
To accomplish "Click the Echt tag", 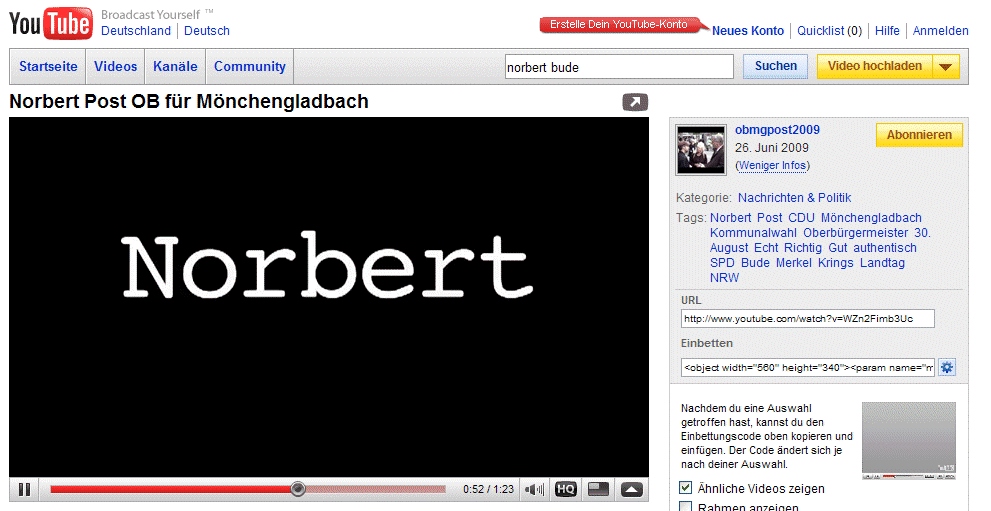I will [766, 248].
